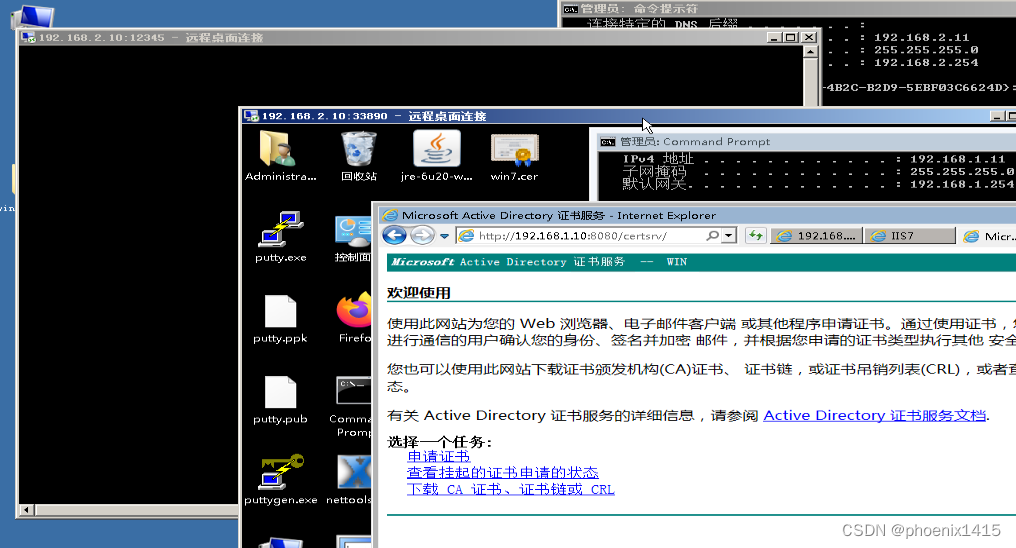This screenshot has height=548, width=1016.
Task: Click the computer icon on the host desktop
Action: 32,16
